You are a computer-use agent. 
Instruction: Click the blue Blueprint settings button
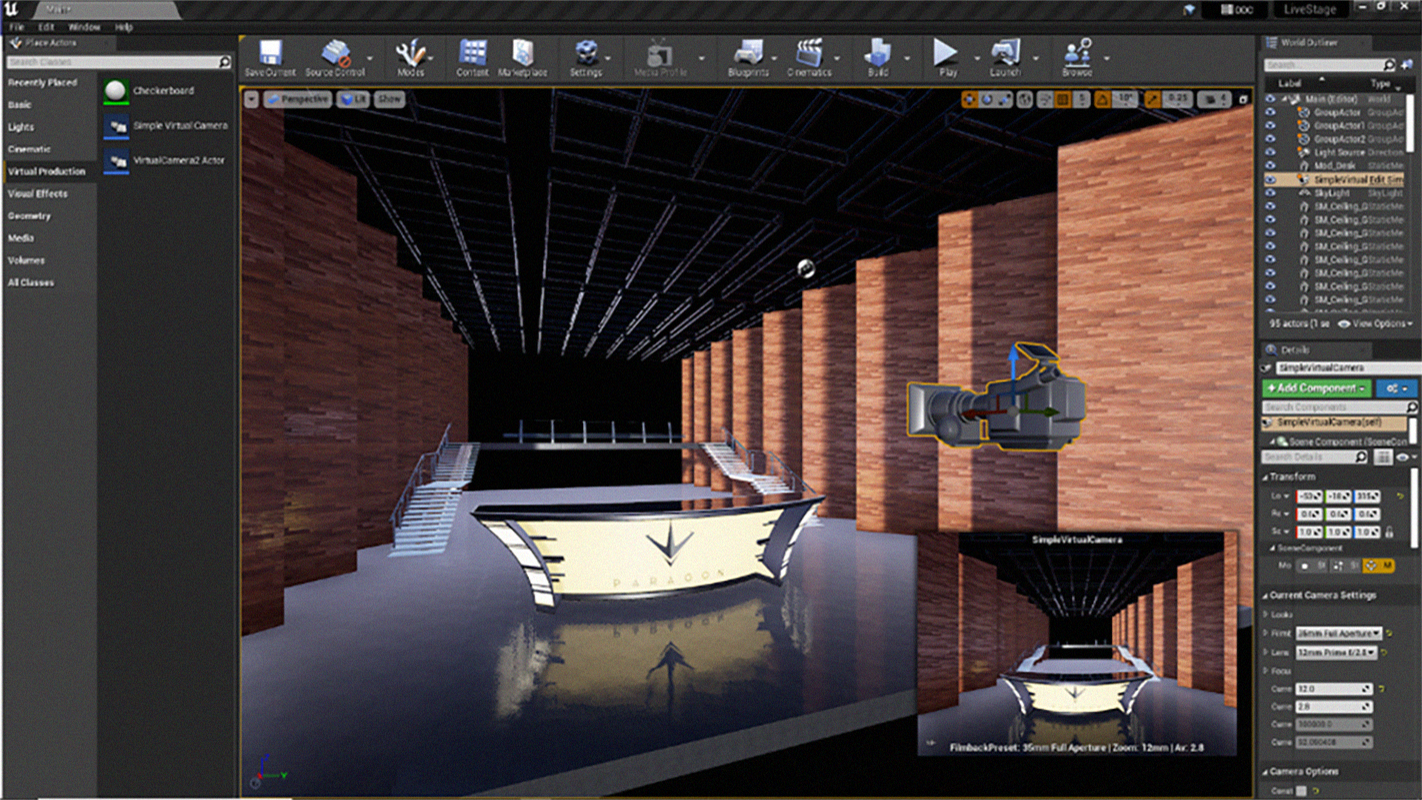tap(1396, 388)
